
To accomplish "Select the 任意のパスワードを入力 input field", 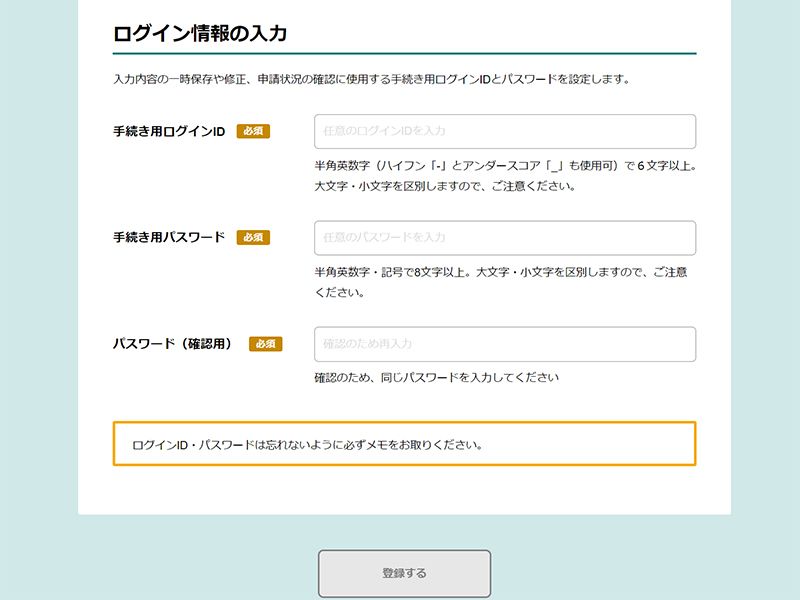I will (504, 237).
